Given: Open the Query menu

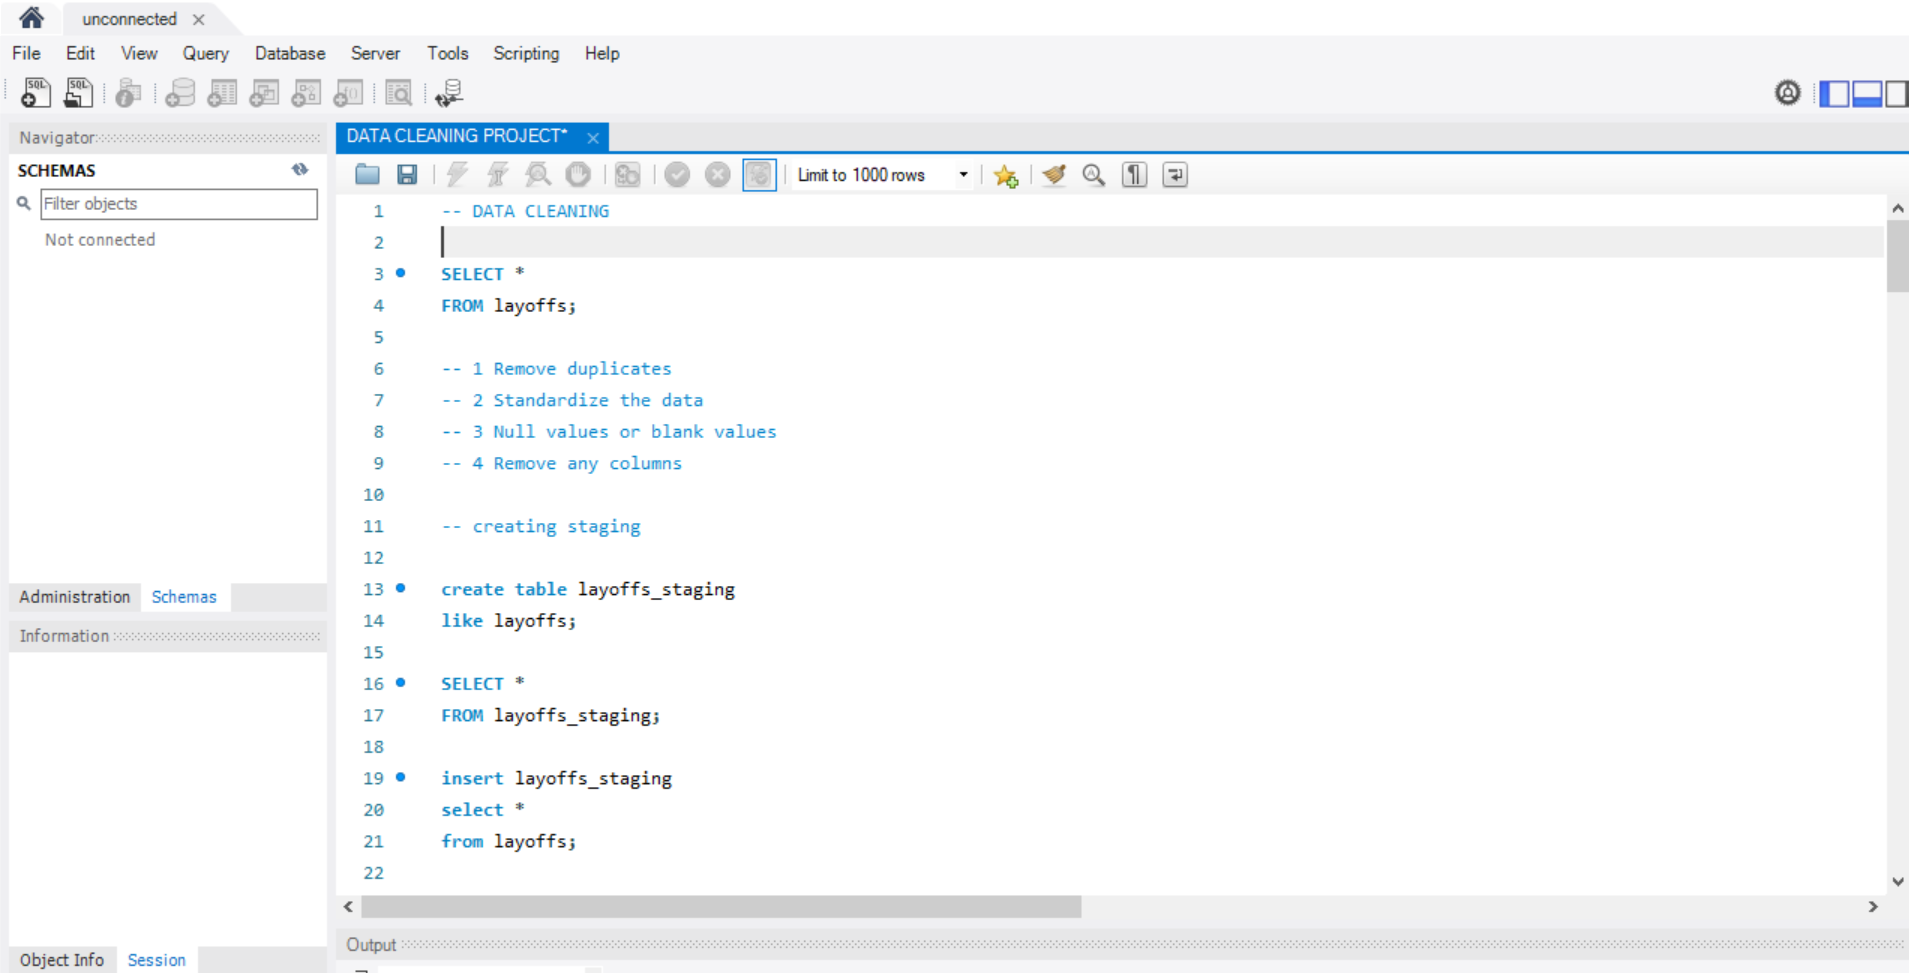Looking at the screenshot, I should 205,54.
